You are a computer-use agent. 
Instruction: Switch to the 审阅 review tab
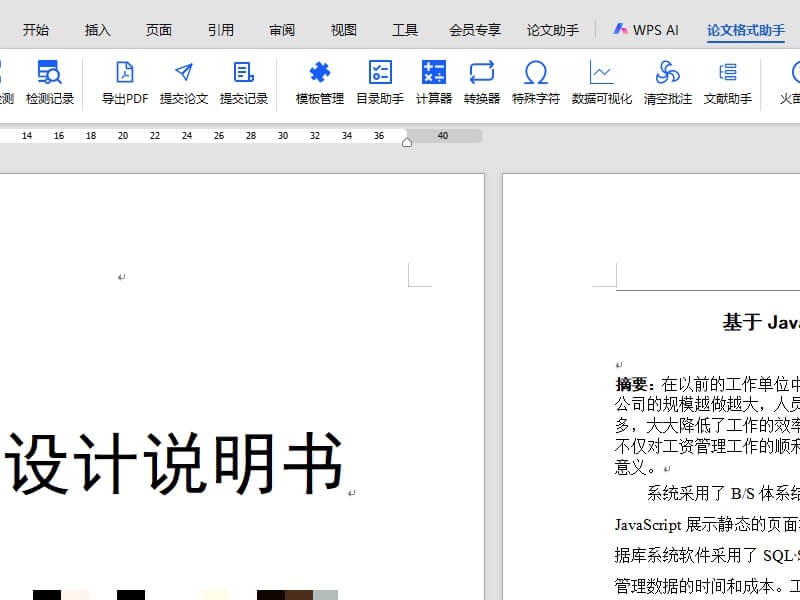click(x=281, y=29)
